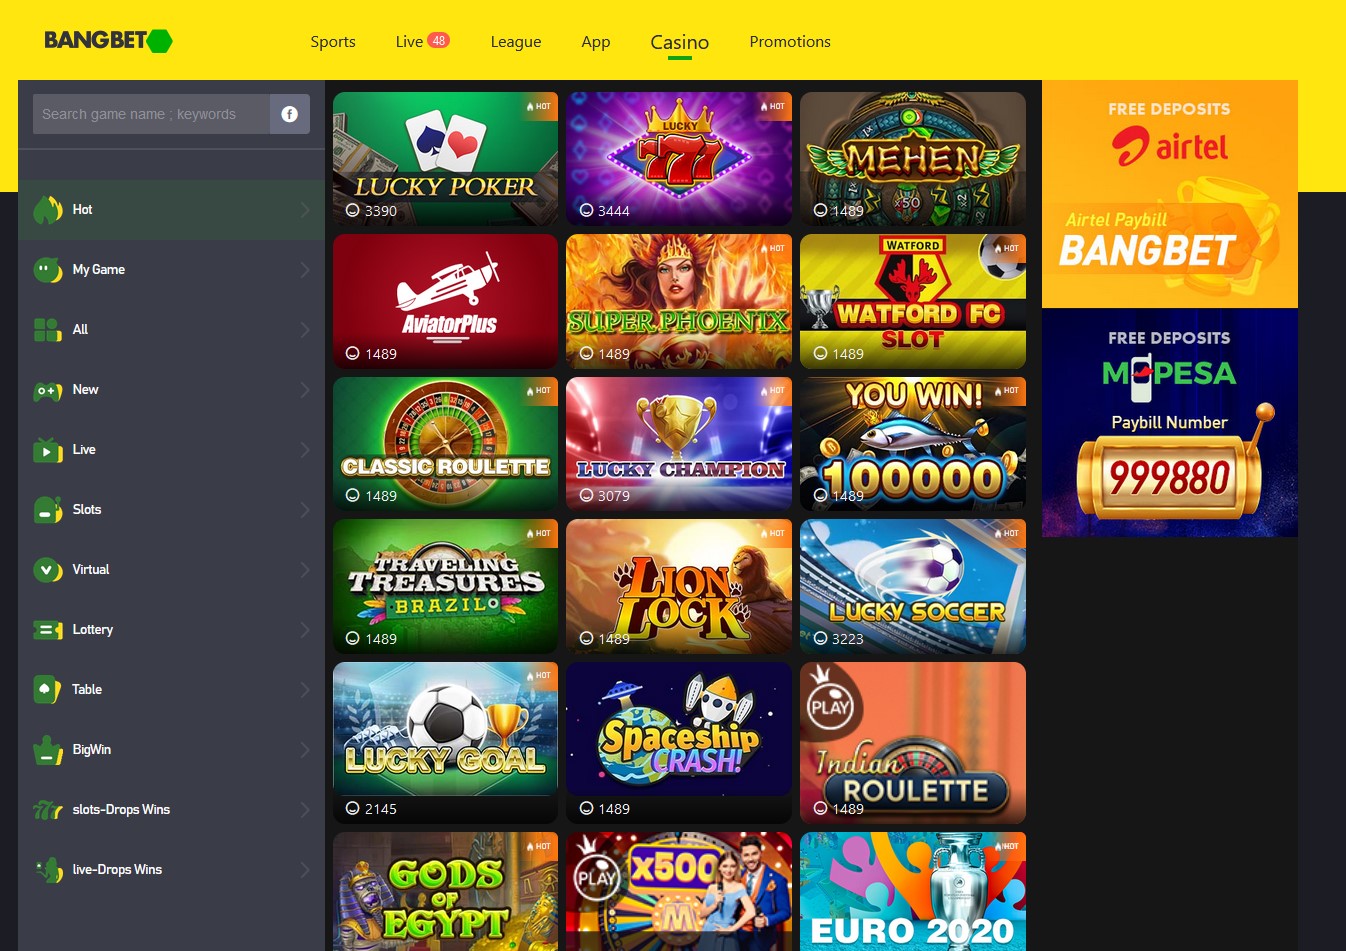Image resolution: width=1346 pixels, height=951 pixels.
Task: Open the slots-Drops Wins 777 icon
Action: 48,810
